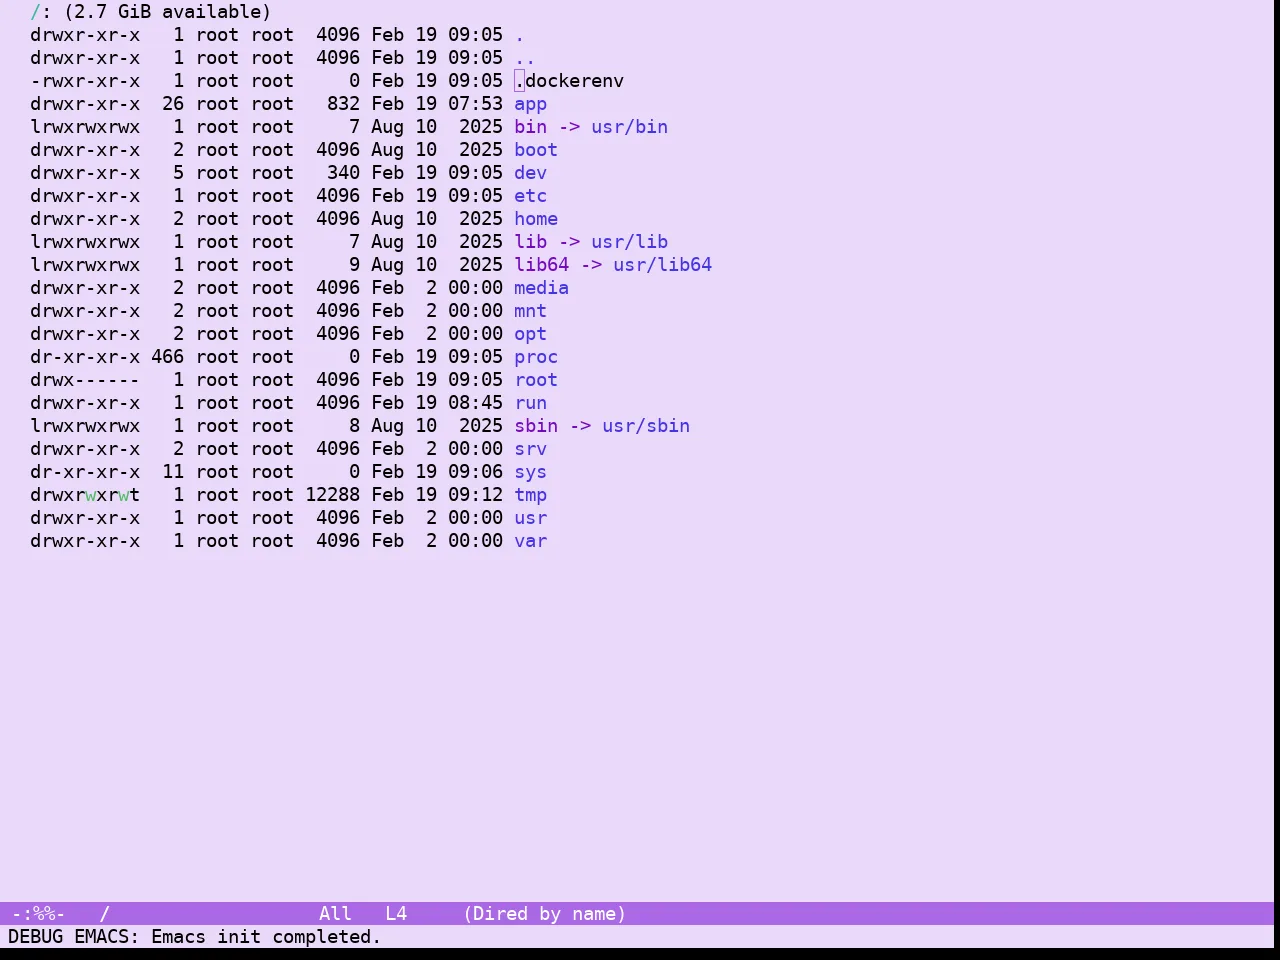Viewport: 1280px width, 960px height.
Task: Open the etc directory
Action: [x=530, y=196]
